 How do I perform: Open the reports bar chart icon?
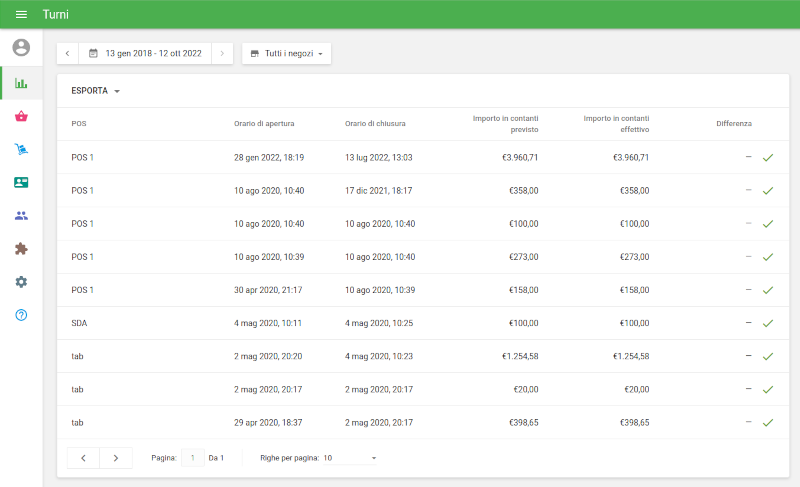point(21,83)
